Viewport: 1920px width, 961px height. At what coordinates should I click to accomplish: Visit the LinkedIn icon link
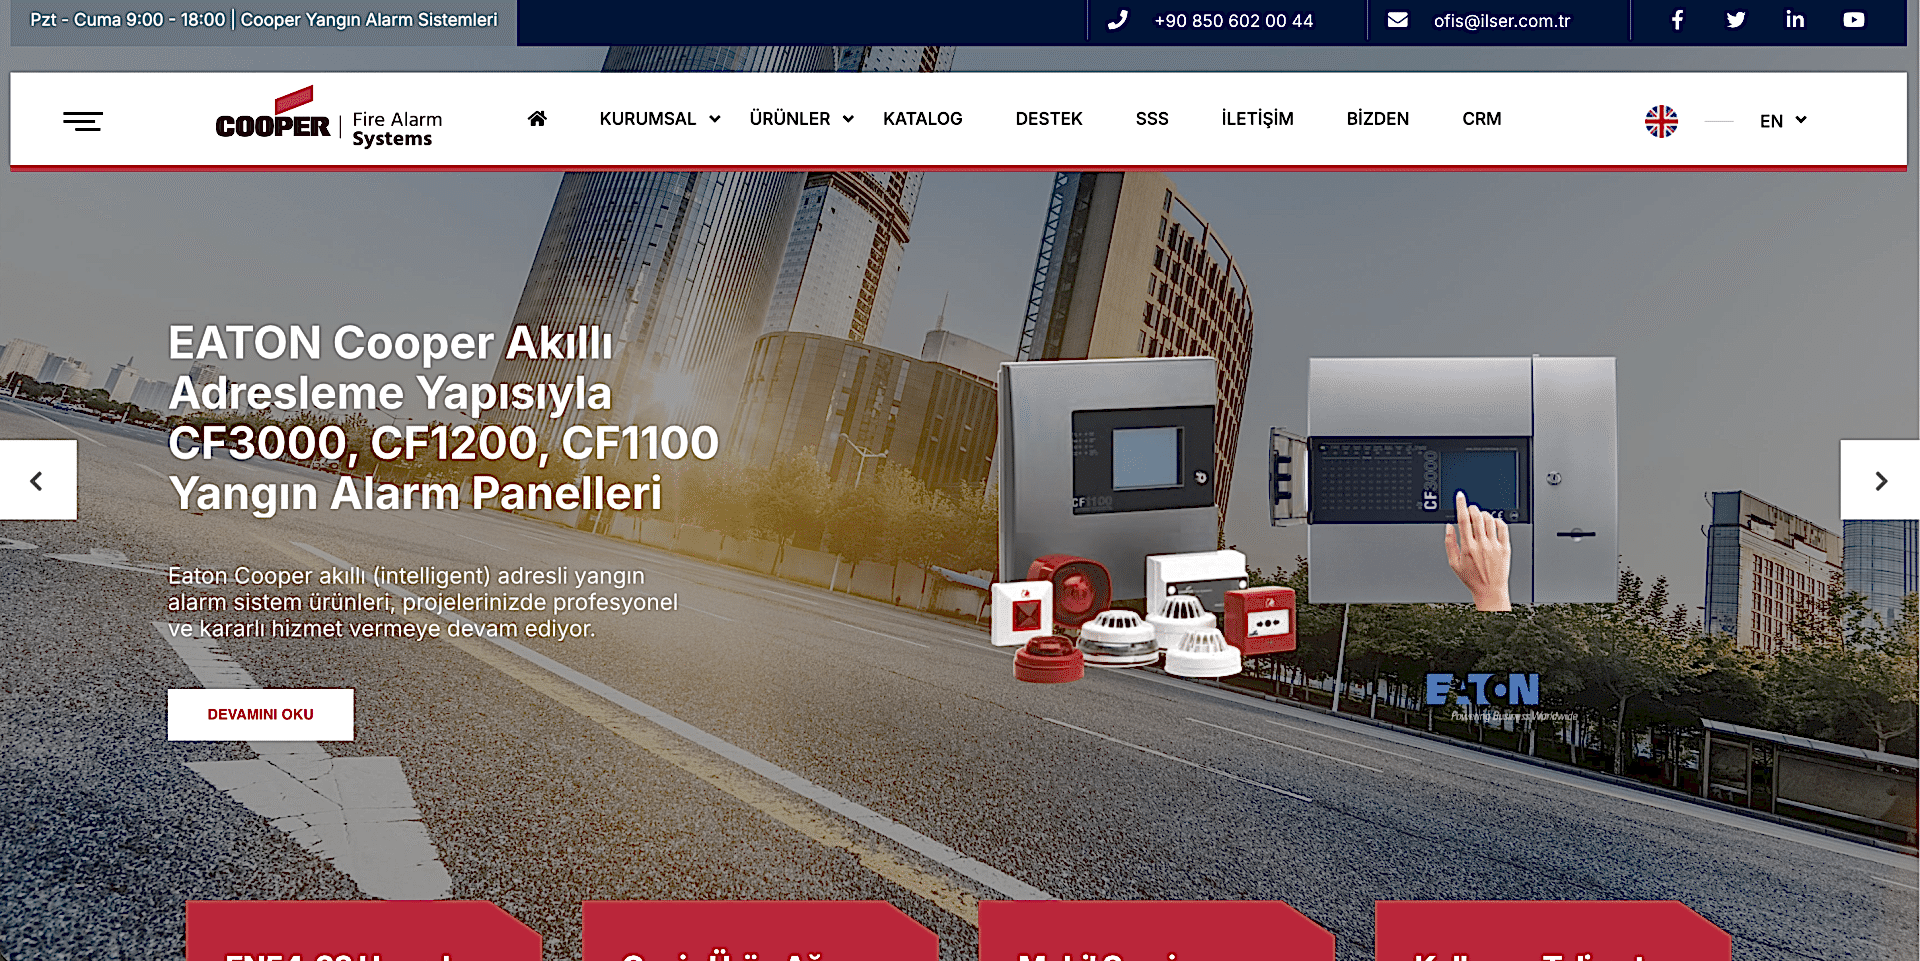click(x=1795, y=20)
